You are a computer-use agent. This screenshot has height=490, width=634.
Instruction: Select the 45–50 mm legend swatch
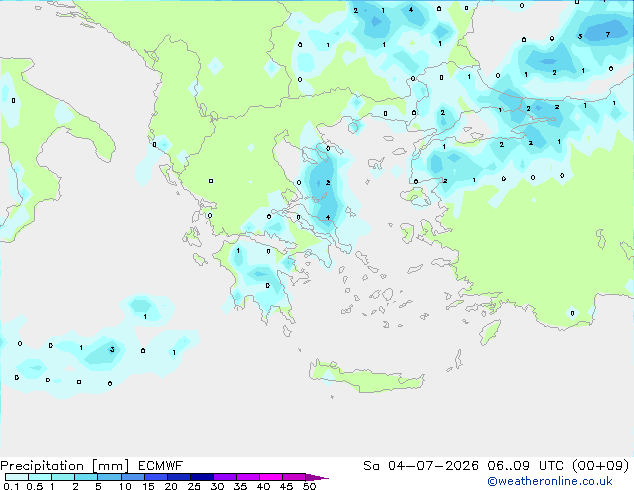294,477
